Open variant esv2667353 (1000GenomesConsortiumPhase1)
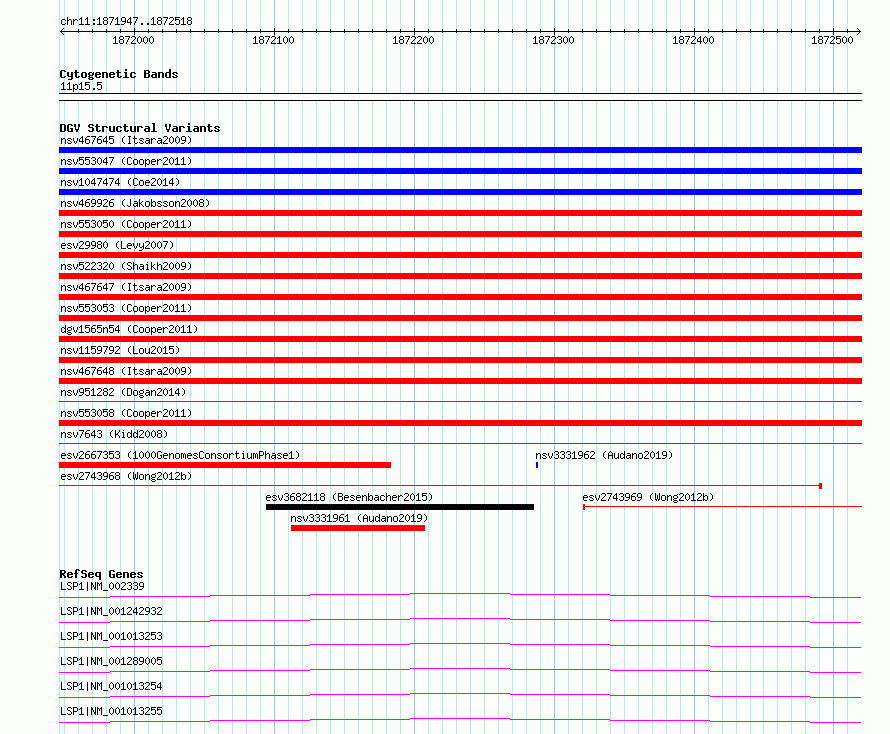890x734 pixels. tap(180, 455)
